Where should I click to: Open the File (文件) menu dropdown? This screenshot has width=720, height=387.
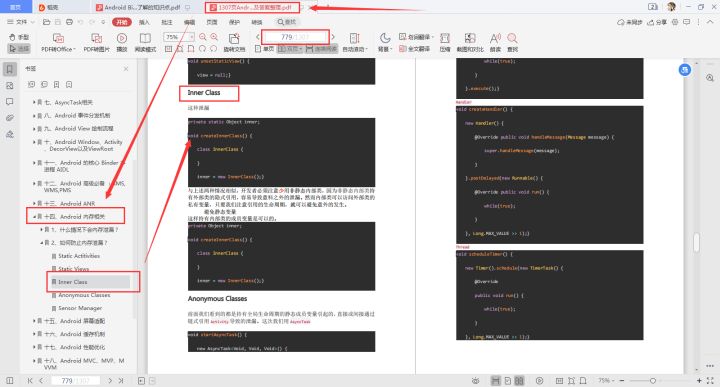point(21,22)
